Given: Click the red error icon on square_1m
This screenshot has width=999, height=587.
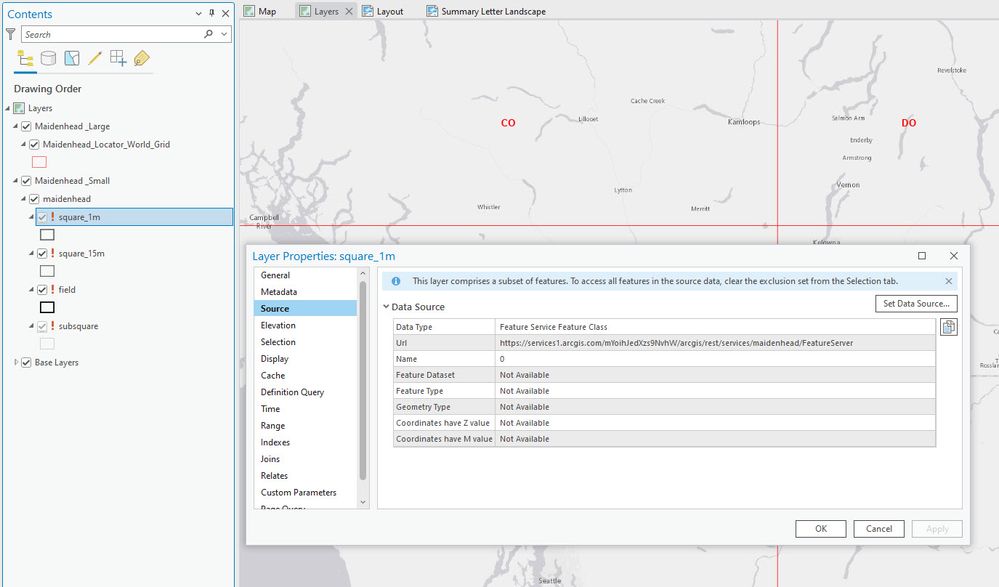Looking at the screenshot, I should (x=52, y=217).
